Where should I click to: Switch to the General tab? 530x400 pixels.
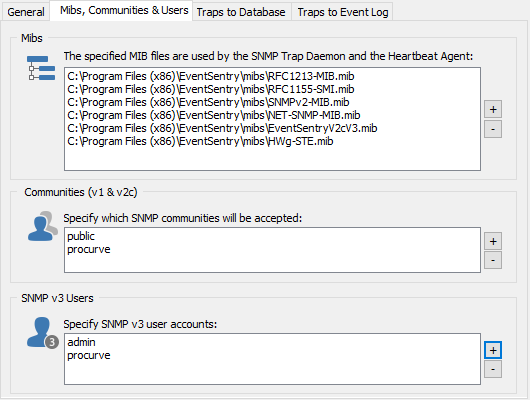pyautogui.click(x=26, y=12)
